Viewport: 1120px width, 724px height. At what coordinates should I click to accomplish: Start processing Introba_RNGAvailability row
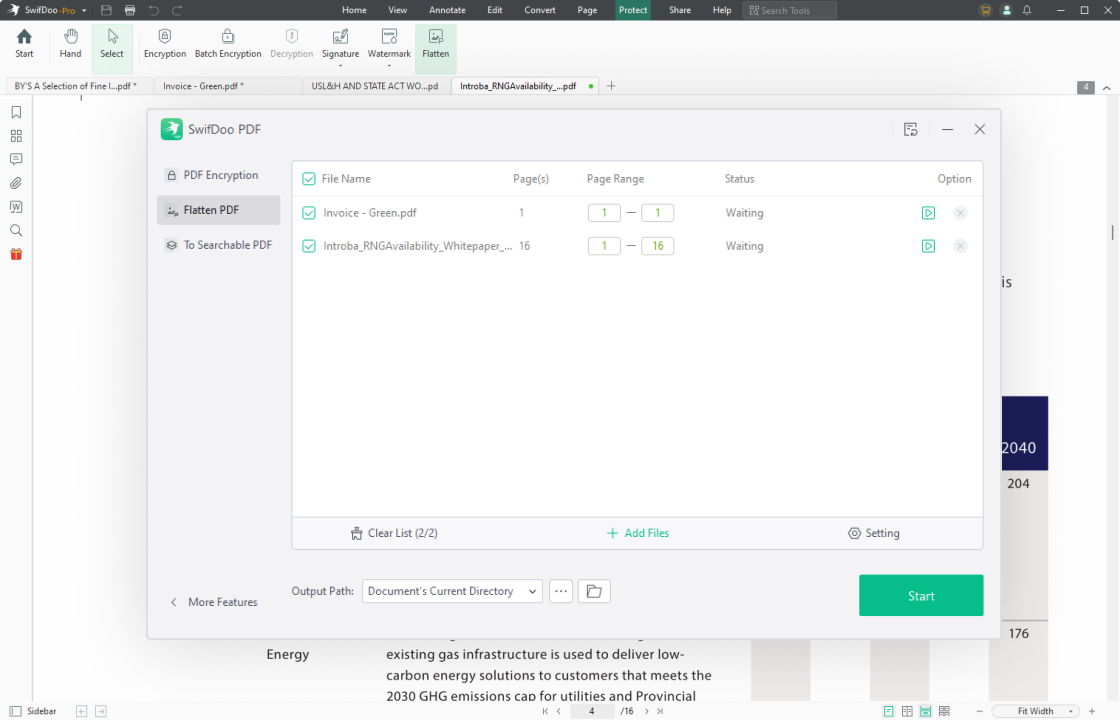click(928, 246)
